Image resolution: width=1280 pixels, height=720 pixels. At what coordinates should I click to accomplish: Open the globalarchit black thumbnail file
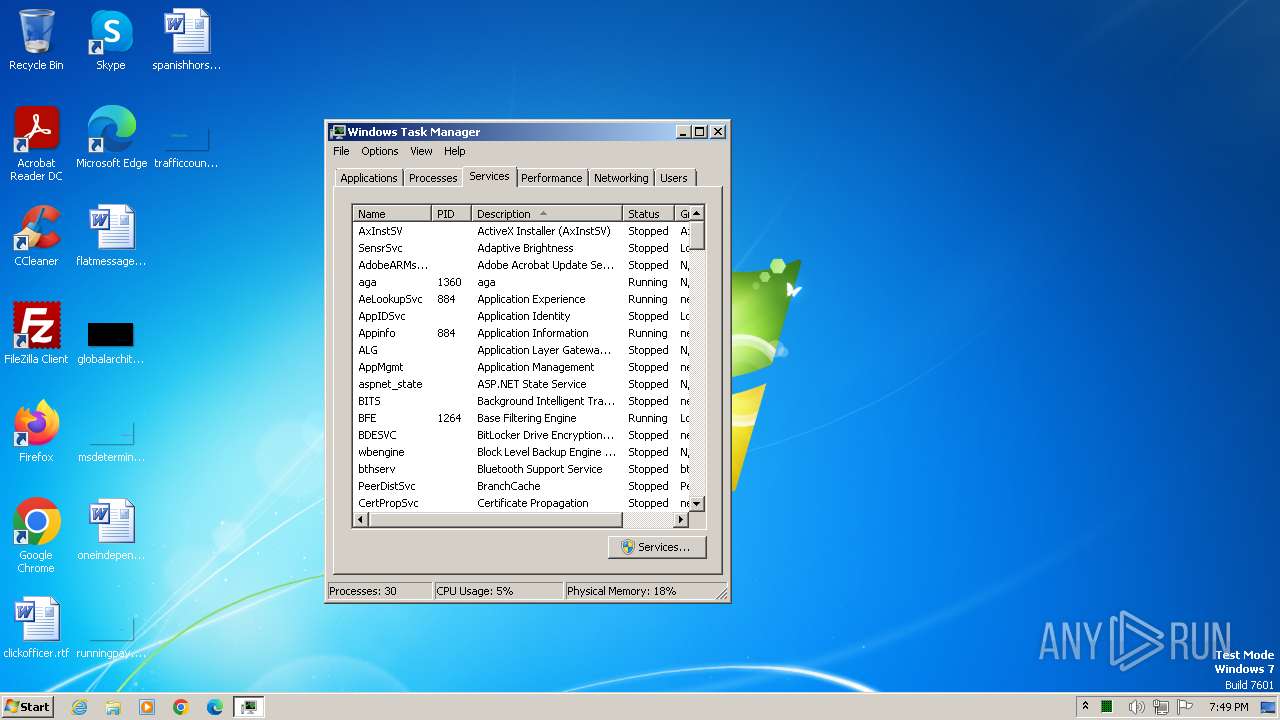coord(111,342)
